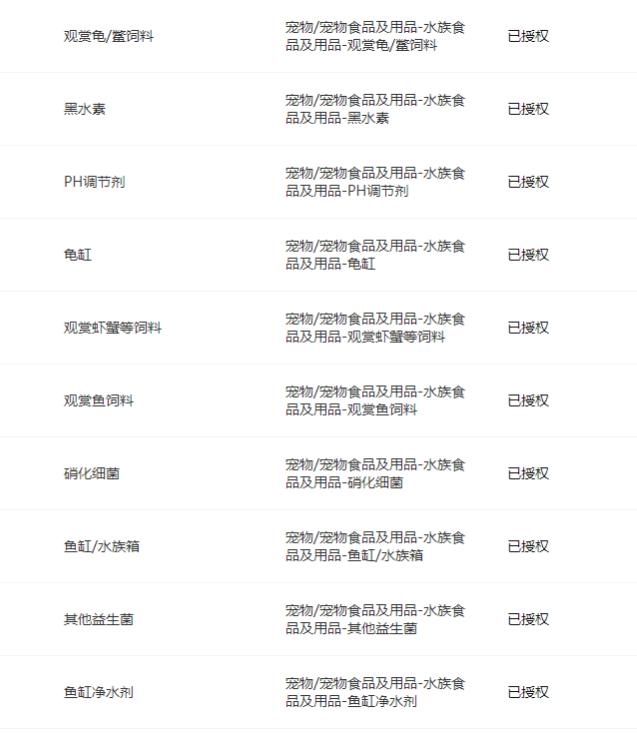Click the 硝化细菌 category name
This screenshot has width=637, height=733.
point(92,474)
